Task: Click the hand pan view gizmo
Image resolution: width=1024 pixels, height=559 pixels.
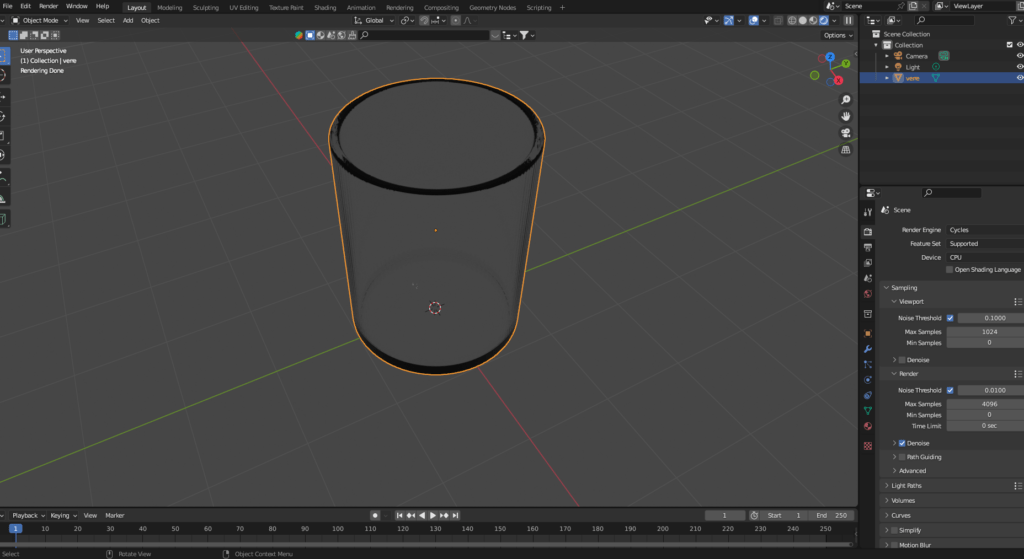Action: (846, 116)
